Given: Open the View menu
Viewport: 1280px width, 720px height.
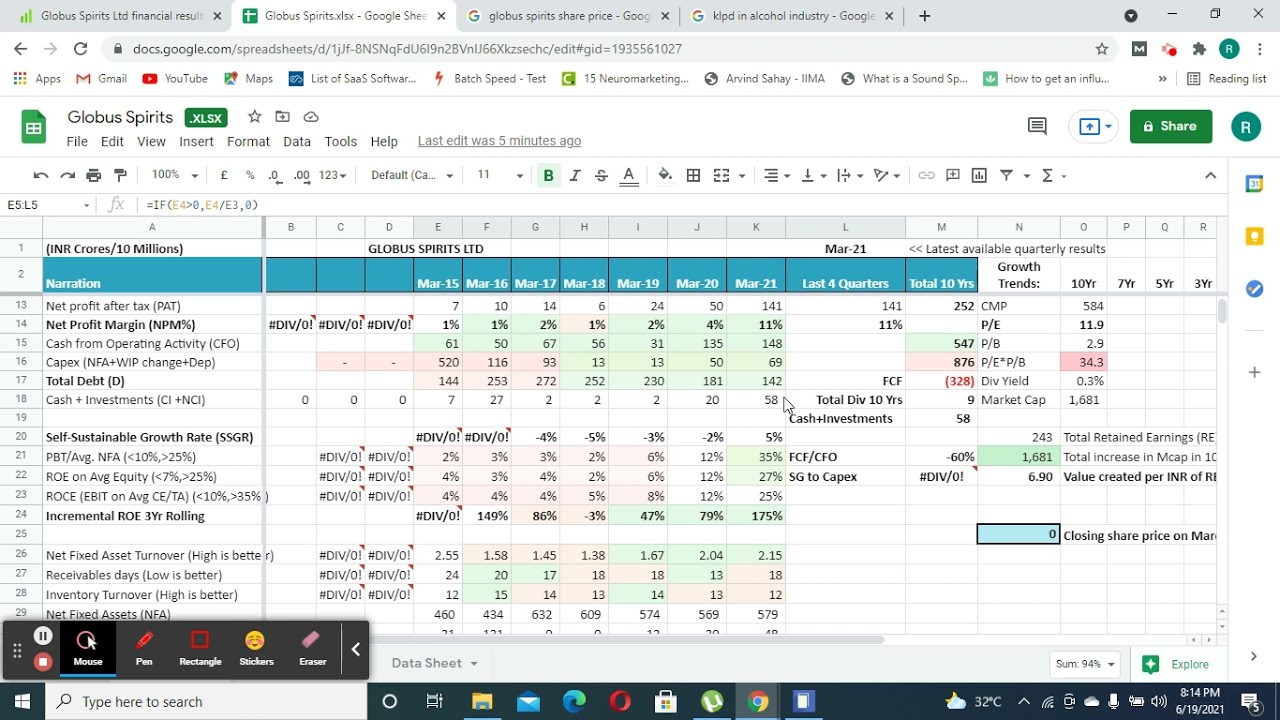Looking at the screenshot, I should coord(151,142).
